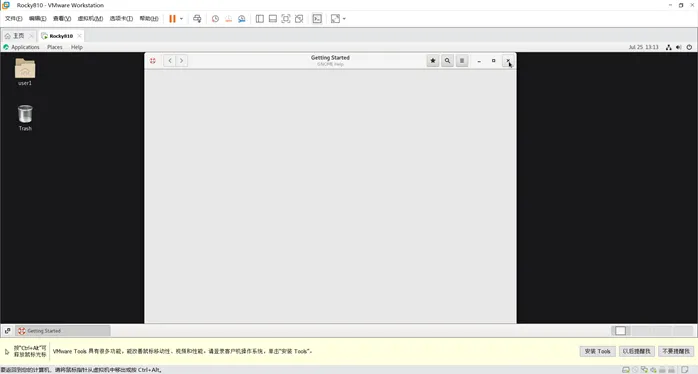Open the user1 home folder icon
The image size is (698, 374).
click(25, 72)
